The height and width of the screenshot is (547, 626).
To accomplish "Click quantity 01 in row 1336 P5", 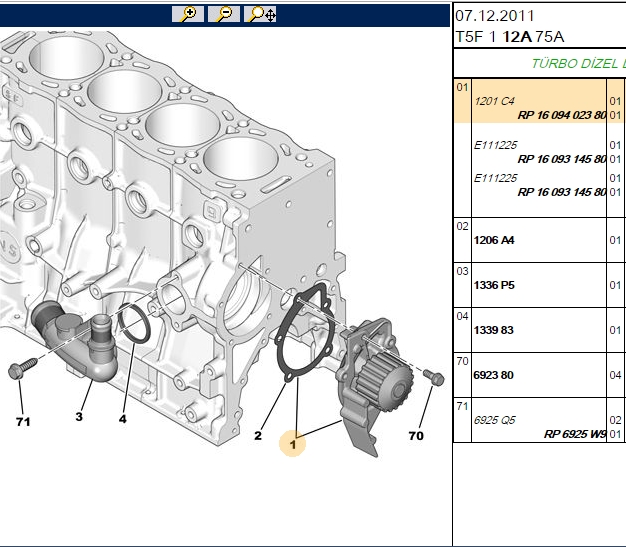I will click(x=615, y=285).
